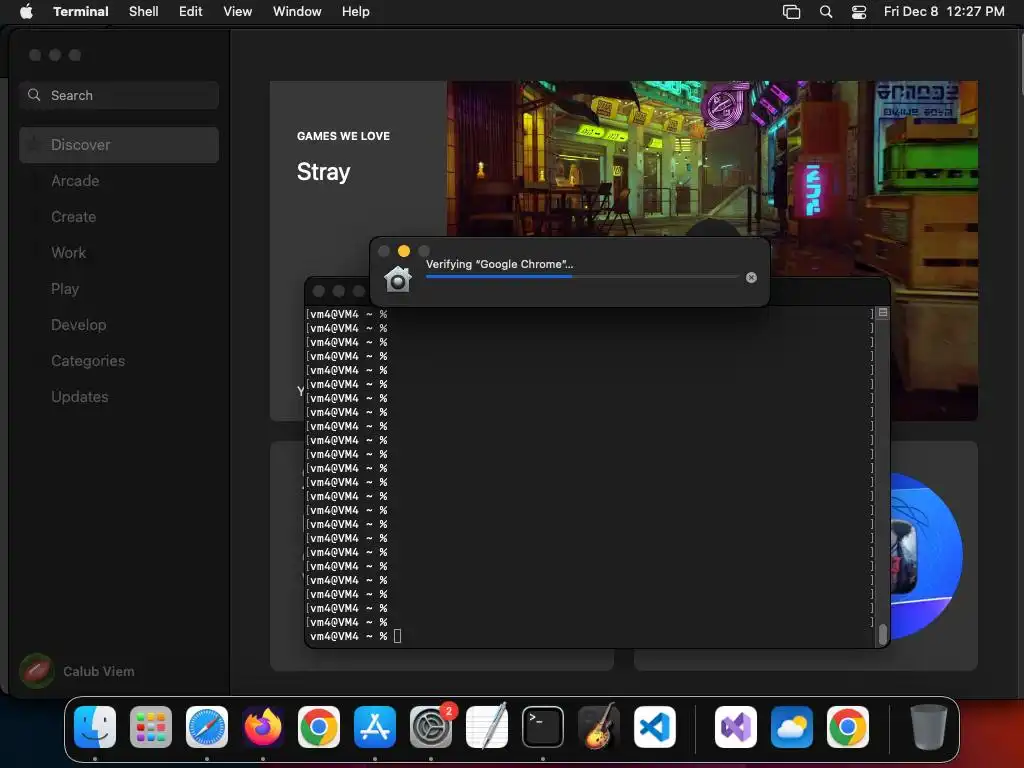Launch Visual Studio Code from the Dock

click(655, 727)
